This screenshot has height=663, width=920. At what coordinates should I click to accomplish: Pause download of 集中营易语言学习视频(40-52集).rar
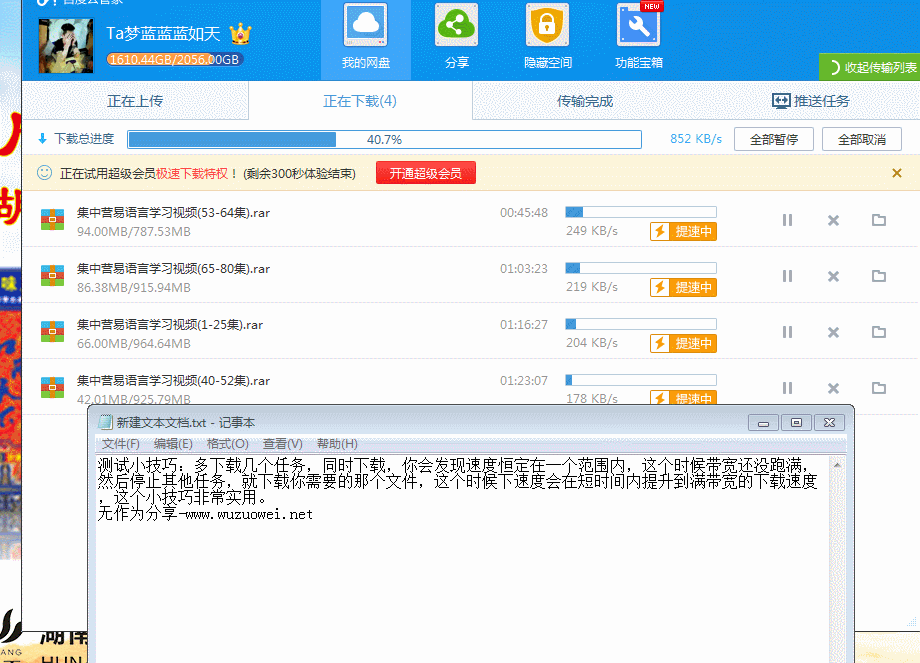(787, 388)
